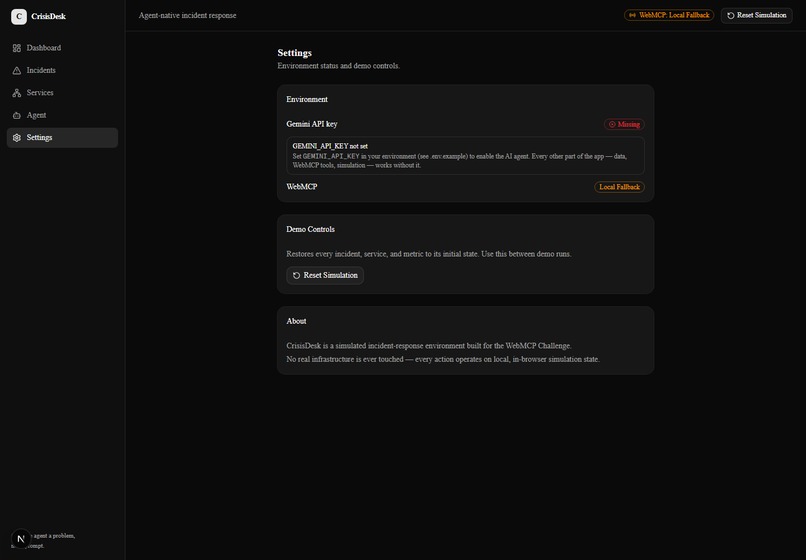
Task: Click the WebMCP row label
Action: (302, 187)
